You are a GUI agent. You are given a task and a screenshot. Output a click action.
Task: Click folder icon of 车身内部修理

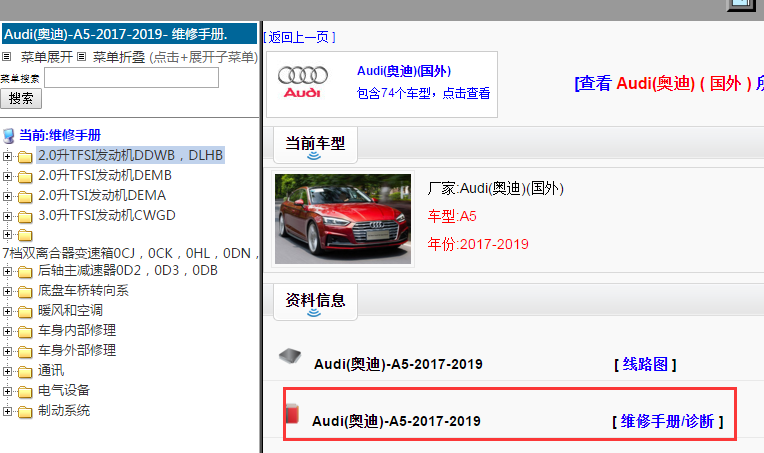[x=25, y=332]
